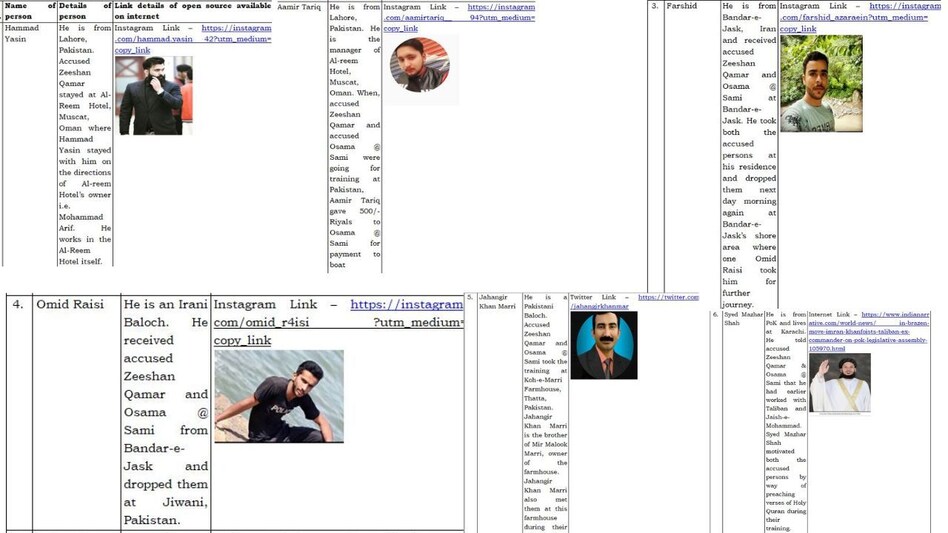Select the photo in Hammad Yasin row
Image resolution: width=948 pixels, height=533 pixels.
pos(153,96)
